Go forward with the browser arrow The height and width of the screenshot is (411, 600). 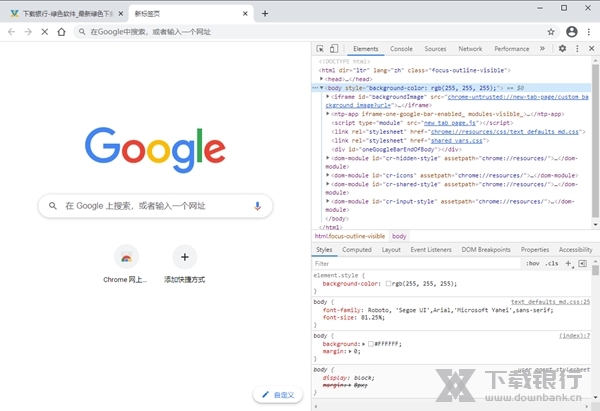click(x=28, y=32)
